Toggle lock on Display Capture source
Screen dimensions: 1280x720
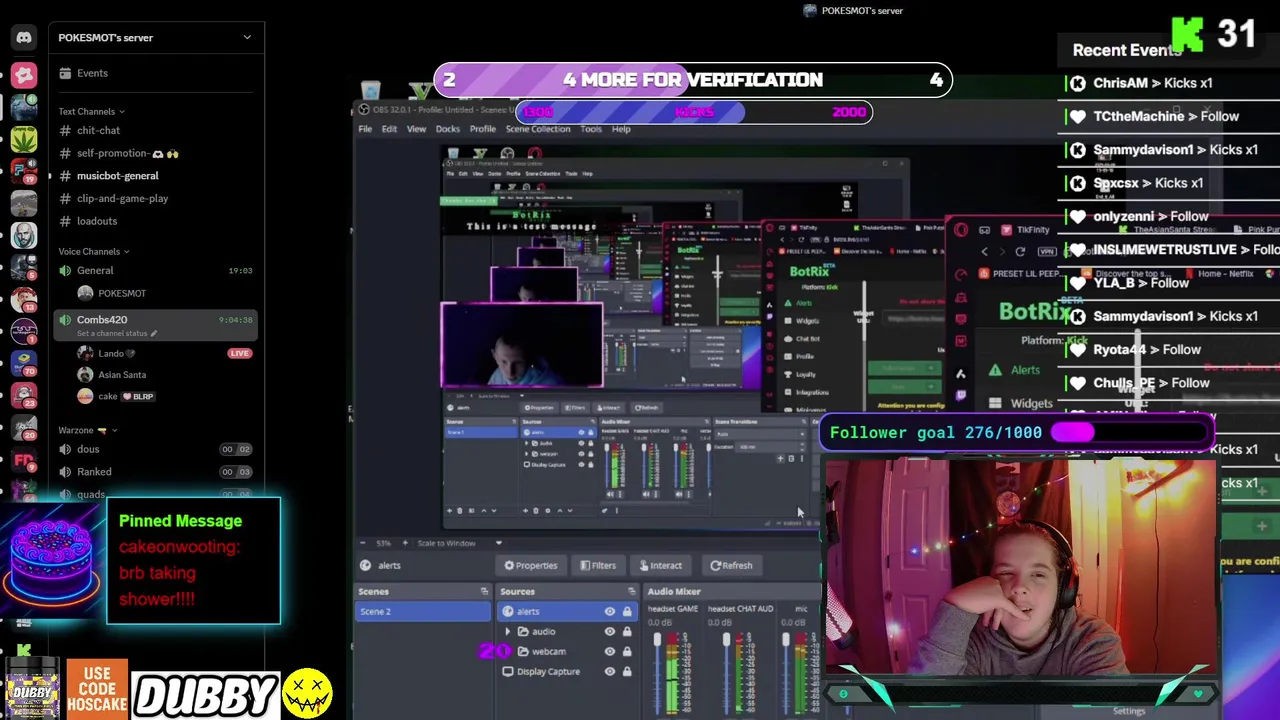(627, 671)
